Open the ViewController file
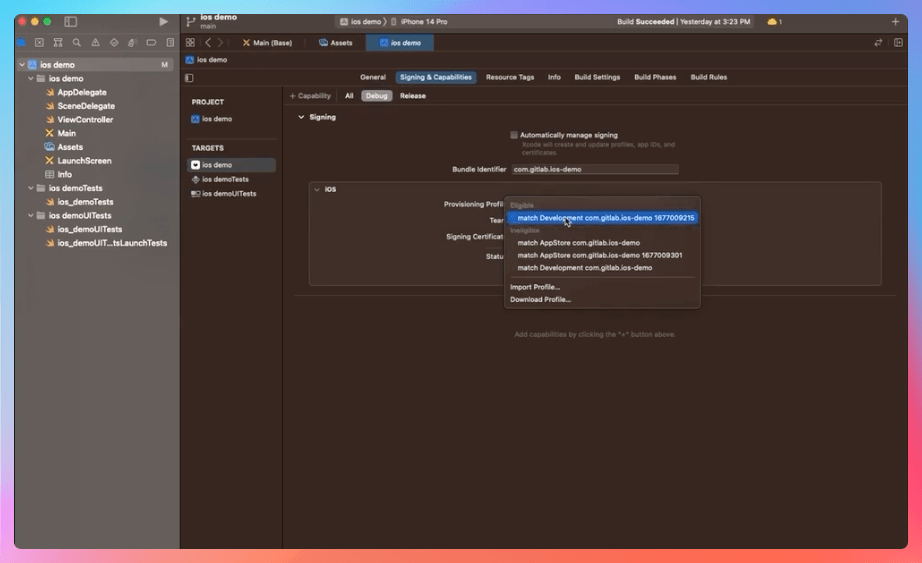The image size is (922, 563). tap(85, 119)
